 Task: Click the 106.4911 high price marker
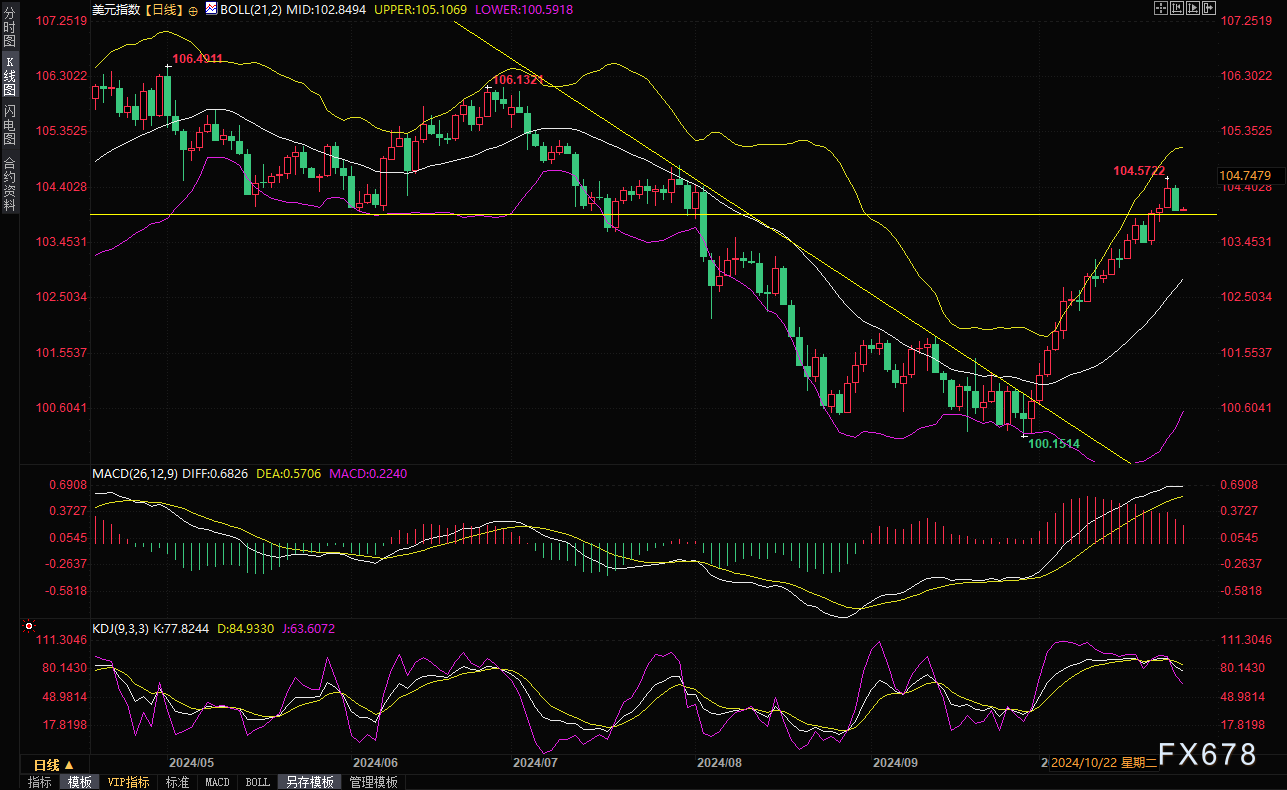(197, 59)
